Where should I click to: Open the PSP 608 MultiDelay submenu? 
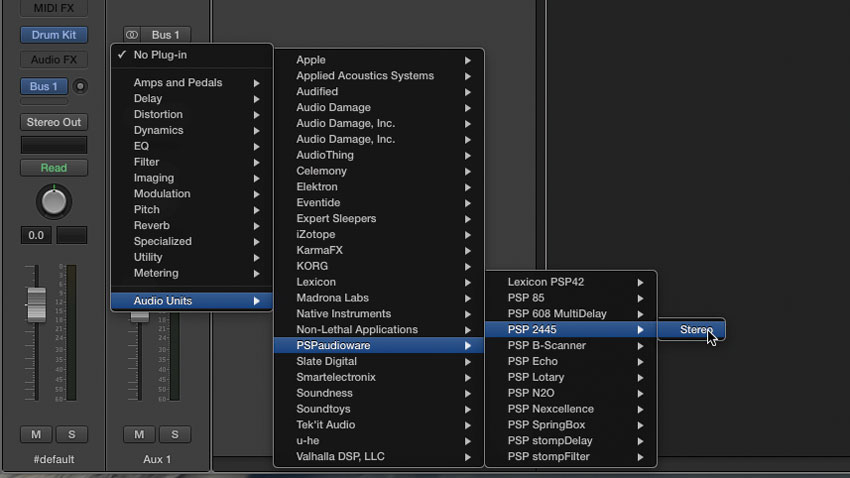point(571,313)
